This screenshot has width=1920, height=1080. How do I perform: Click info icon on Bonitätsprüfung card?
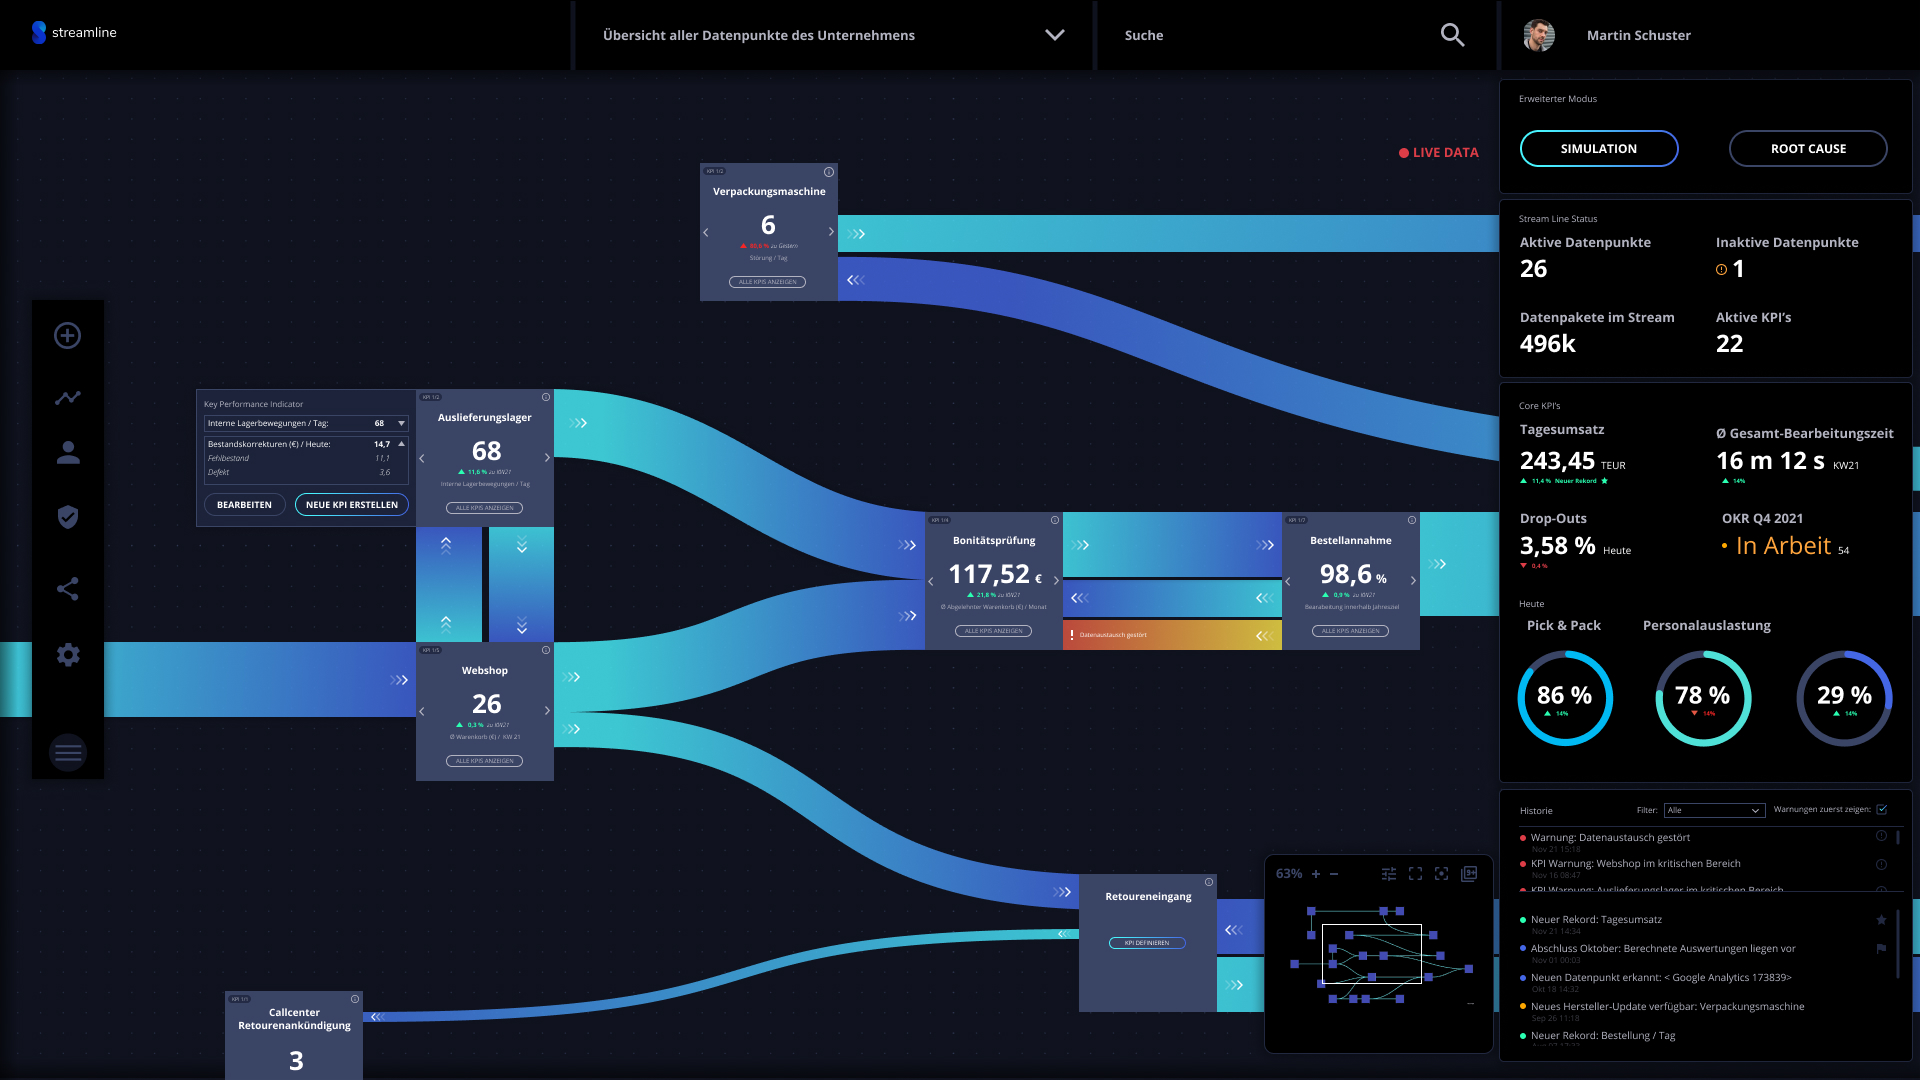[1055, 520]
